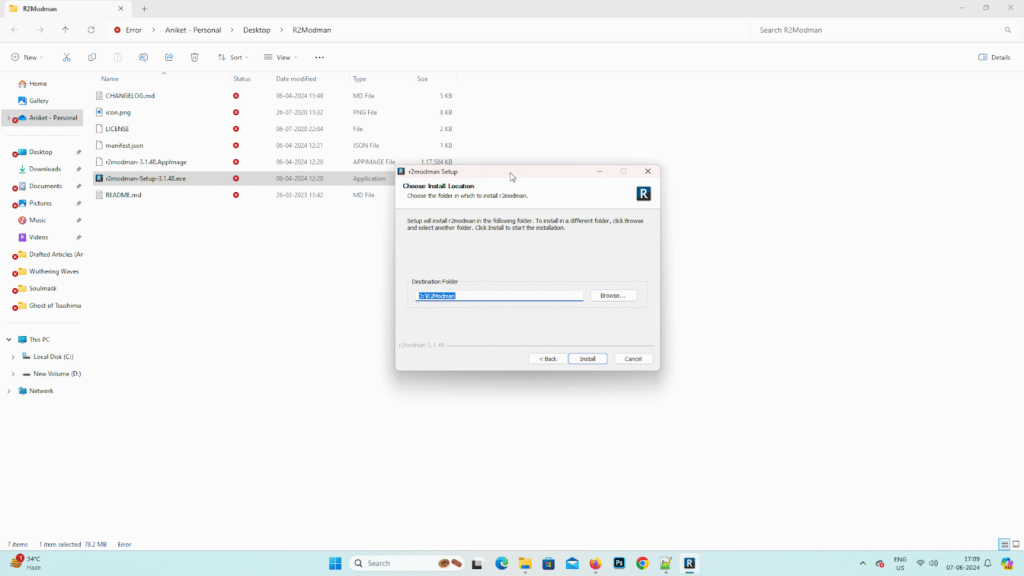This screenshot has height=576, width=1024.
Task: Click the Destination Folder path field
Action: pyautogui.click(x=499, y=296)
